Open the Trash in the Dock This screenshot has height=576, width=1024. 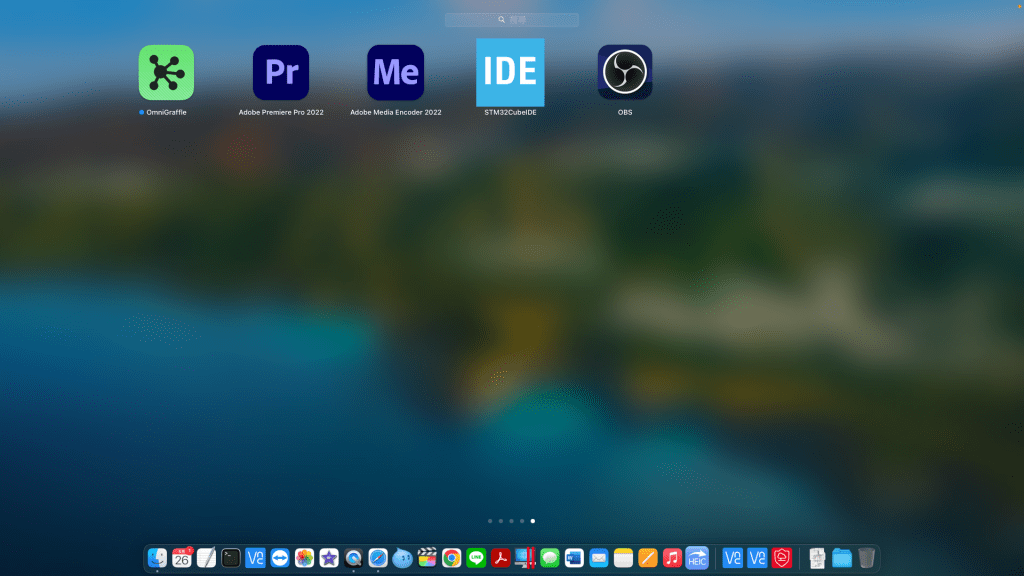866,558
